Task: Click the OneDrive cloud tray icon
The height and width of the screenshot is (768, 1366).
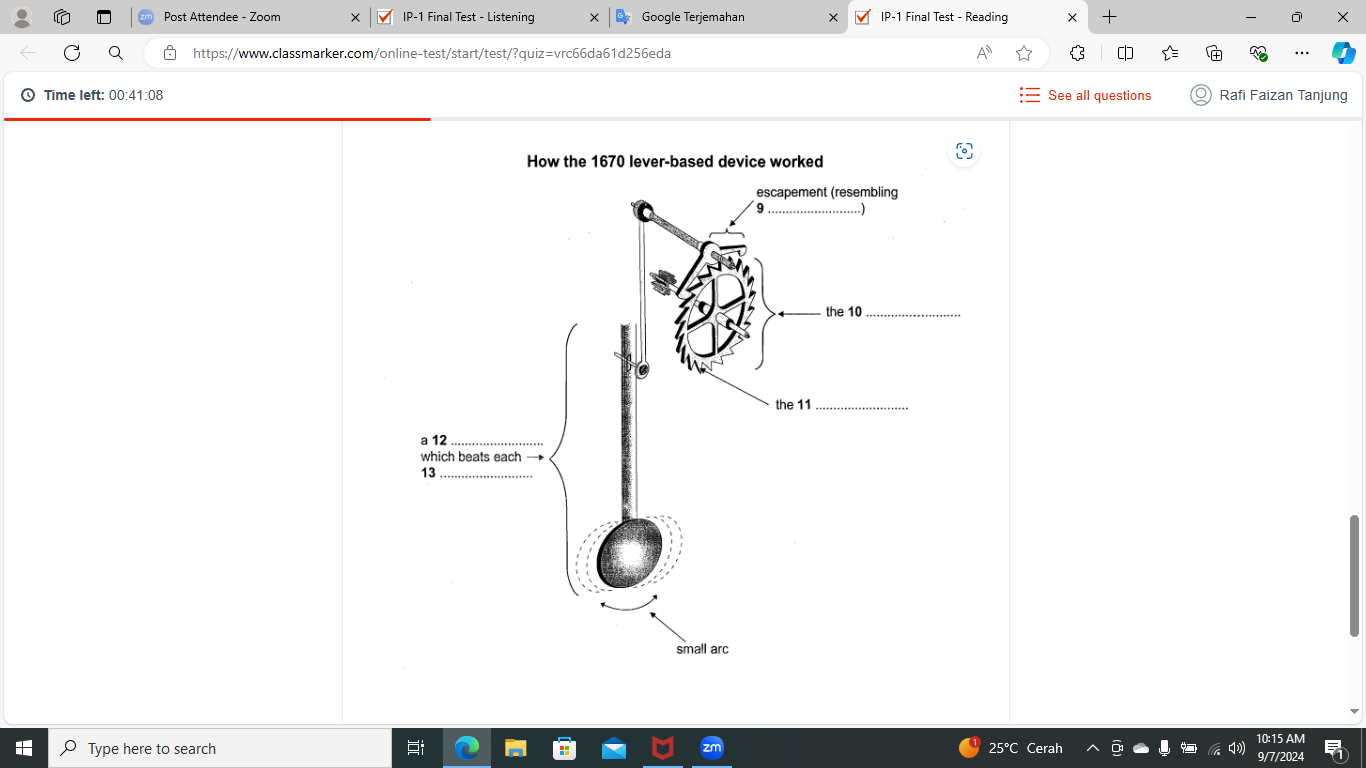Action: (1141, 748)
